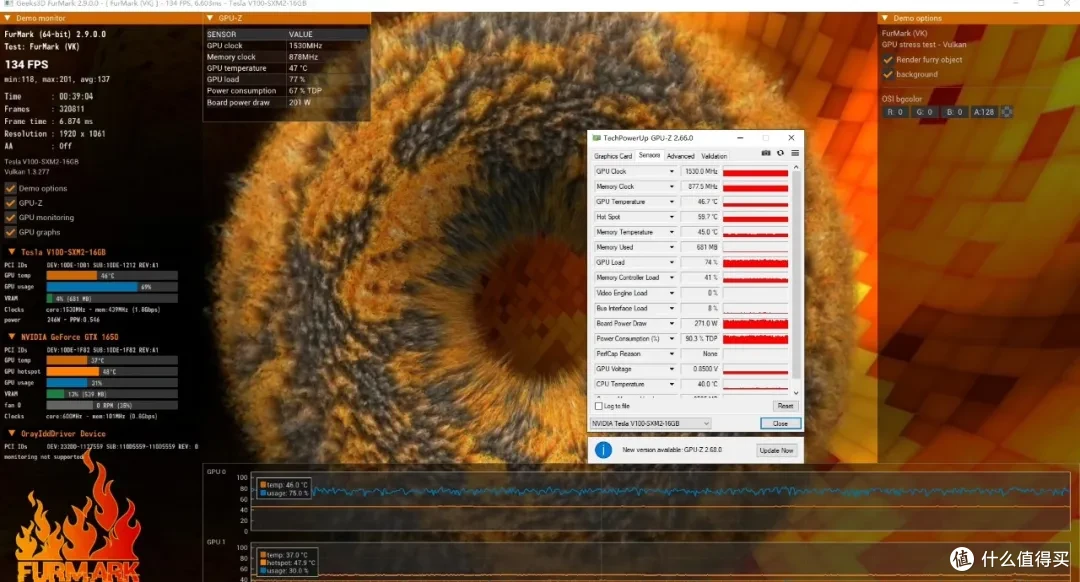Click the 134 FPS readout
The height and width of the screenshot is (582, 1080).
(x=27, y=65)
